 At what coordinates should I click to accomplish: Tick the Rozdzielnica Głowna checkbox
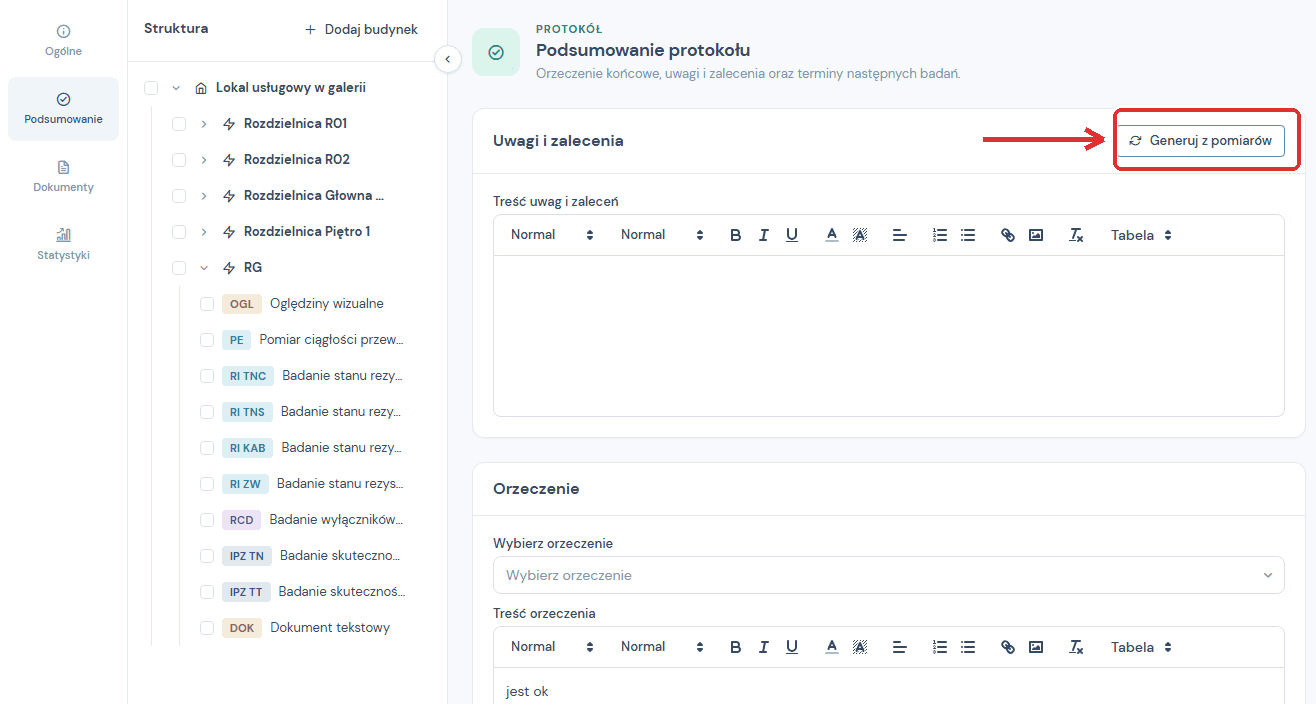(179, 196)
